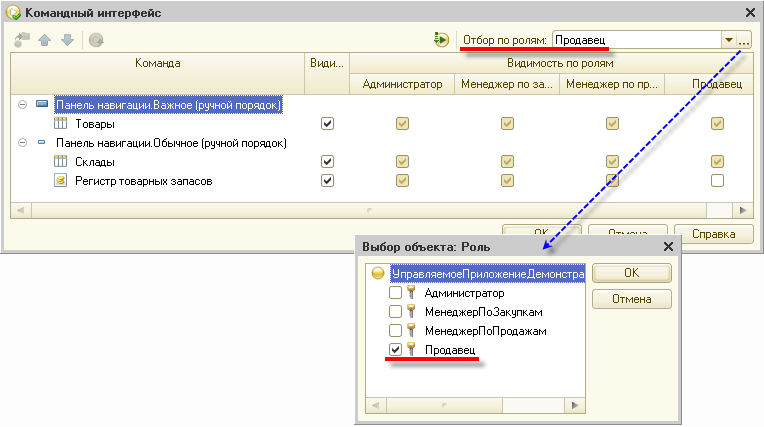764x427 pixels.
Task: Click command table scrollbar left arrow
Action: (20, 210)
